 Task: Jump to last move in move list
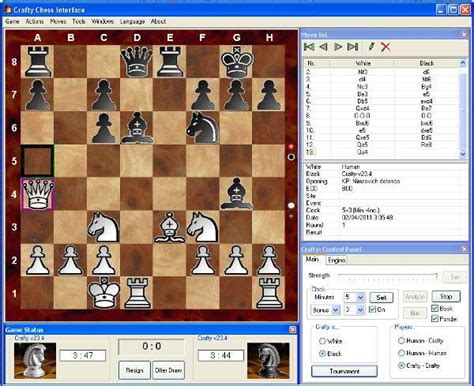(352, 47)
